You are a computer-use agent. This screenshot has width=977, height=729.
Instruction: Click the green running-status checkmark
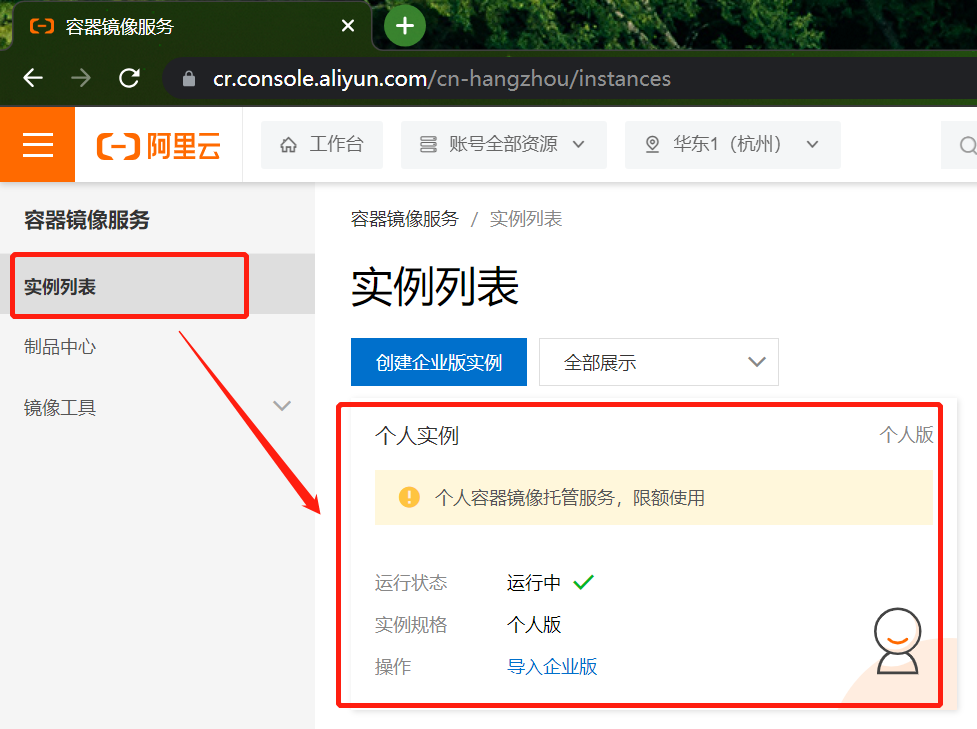(584, 583)
